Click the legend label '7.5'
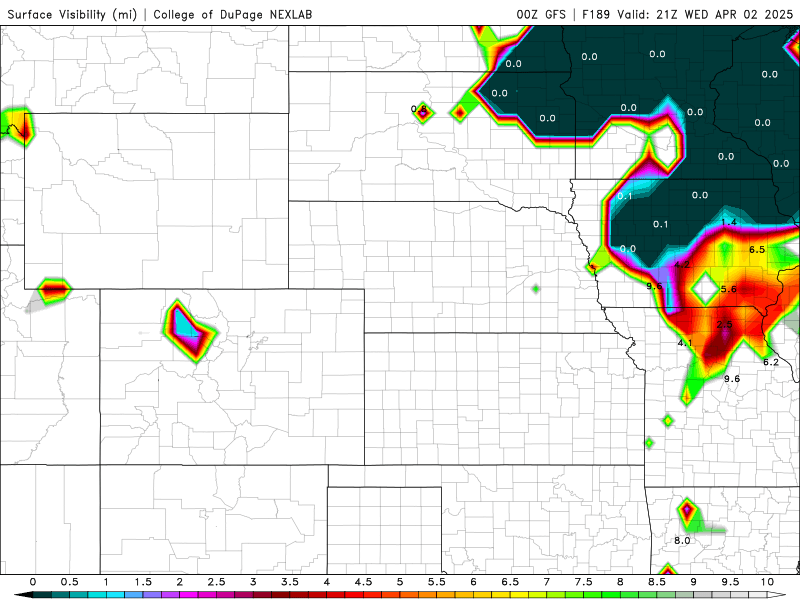This screenshot has height=600, width=800. click(583, 582)
